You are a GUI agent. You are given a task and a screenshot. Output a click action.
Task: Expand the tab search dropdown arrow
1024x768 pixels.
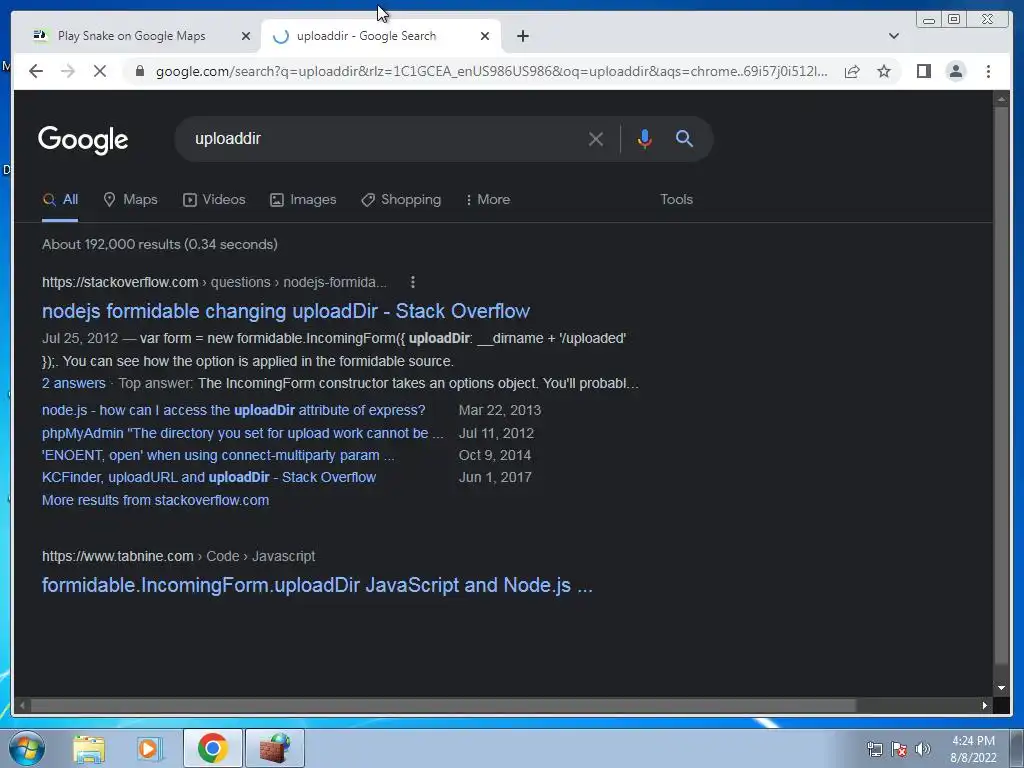click(x=893, y=36)
